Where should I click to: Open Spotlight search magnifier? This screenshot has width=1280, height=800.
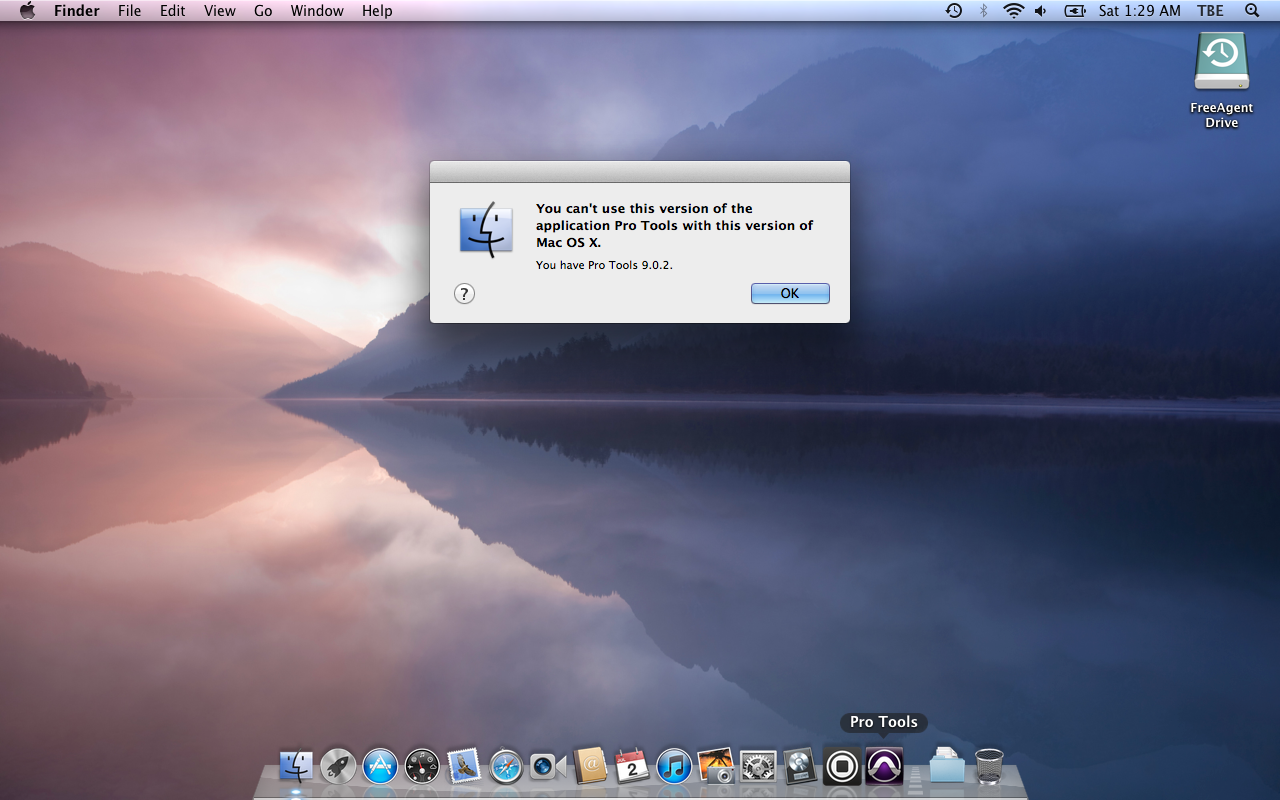pyautogui.click(x=1252, y=11)
